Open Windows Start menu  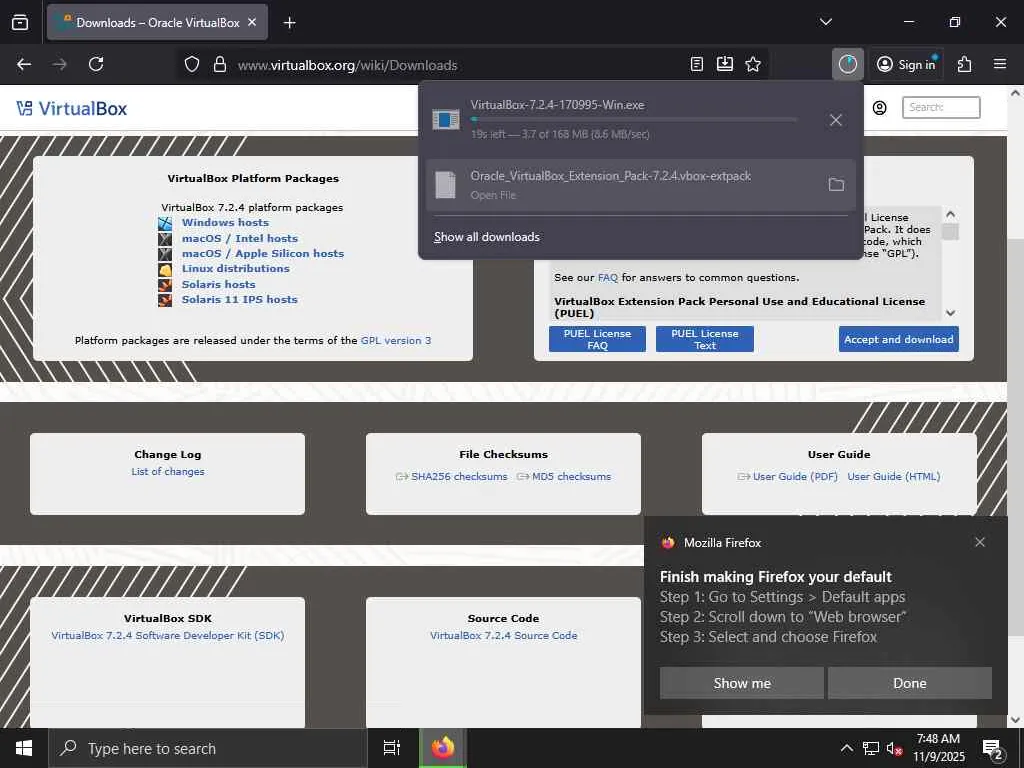[x=24, y=748]
